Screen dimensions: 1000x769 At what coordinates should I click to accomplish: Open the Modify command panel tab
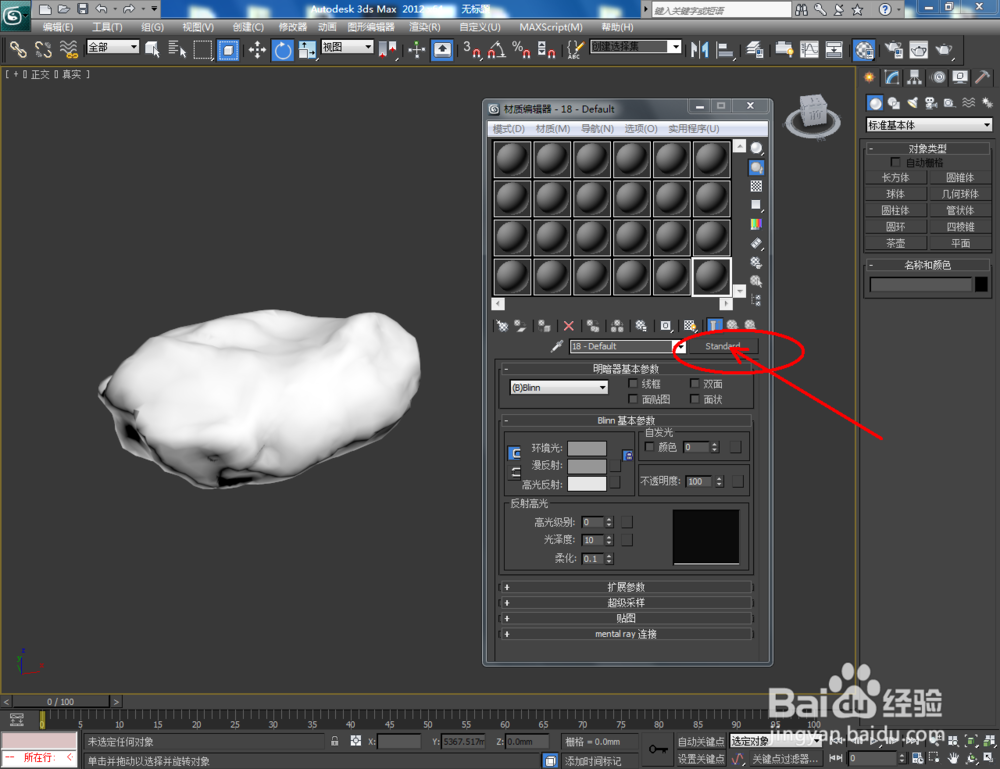[892, 78]
